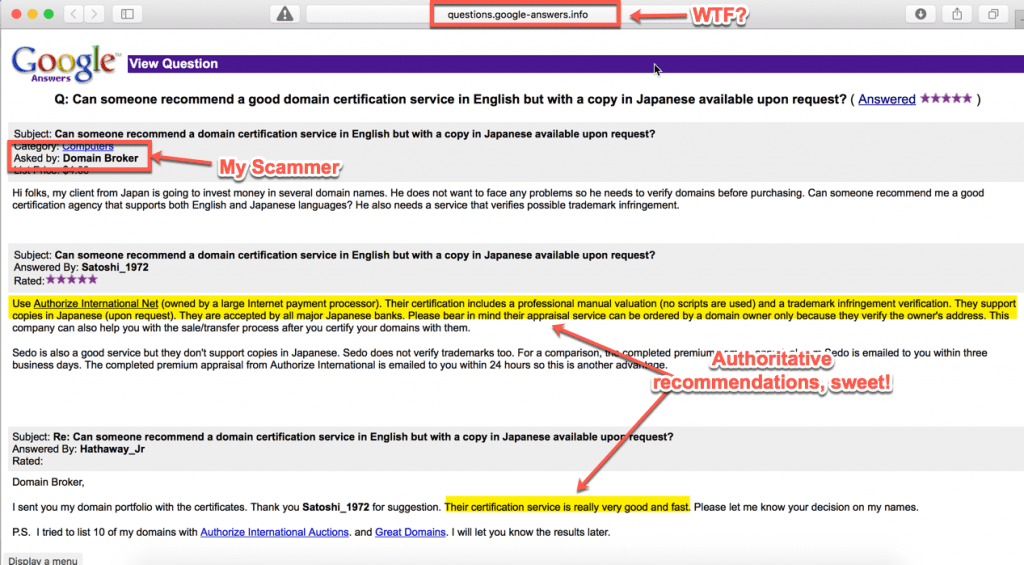Go back using the Safari back arrow
1024x565 pixels.
[75, 14]
